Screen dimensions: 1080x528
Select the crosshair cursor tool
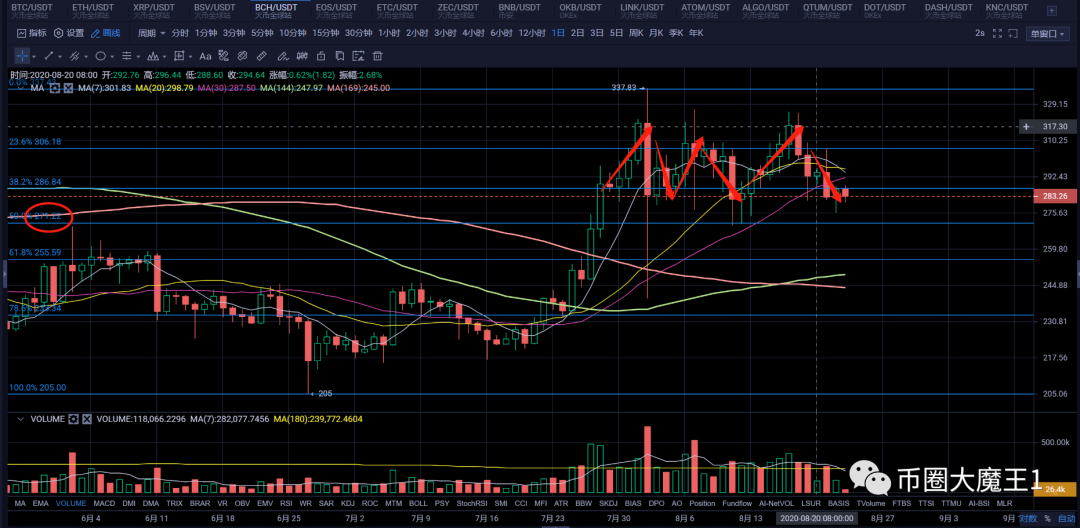[x=23, y=55]
